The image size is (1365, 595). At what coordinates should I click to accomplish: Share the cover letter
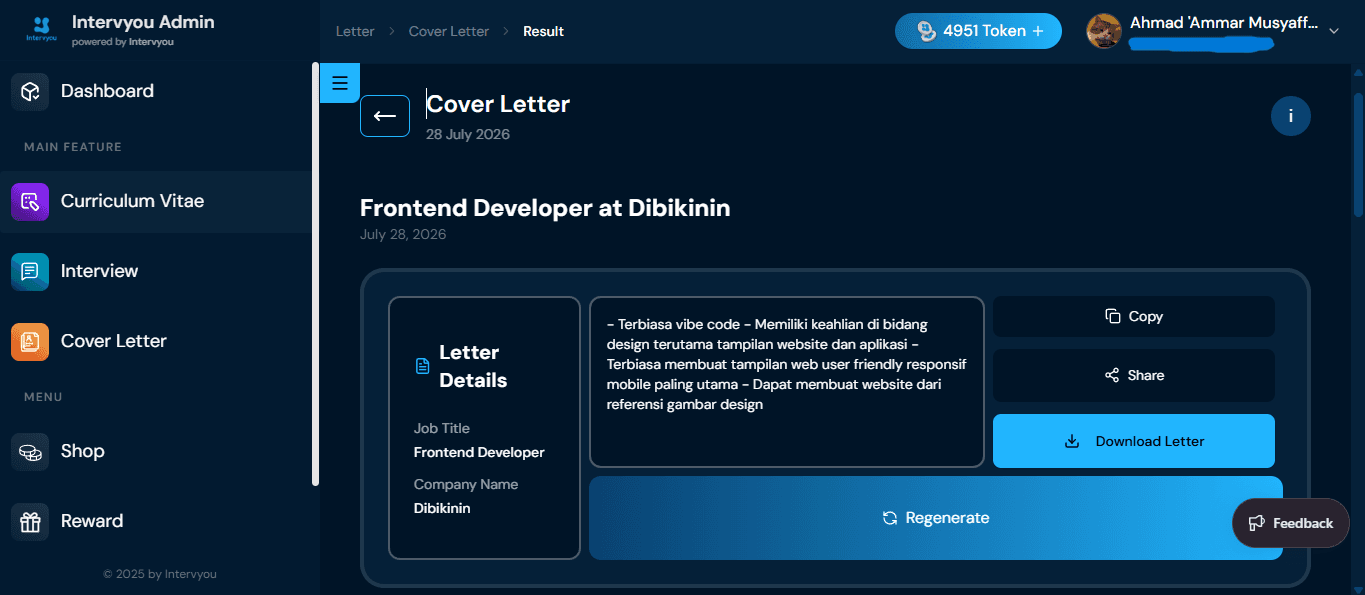(x=1134, y=375)
